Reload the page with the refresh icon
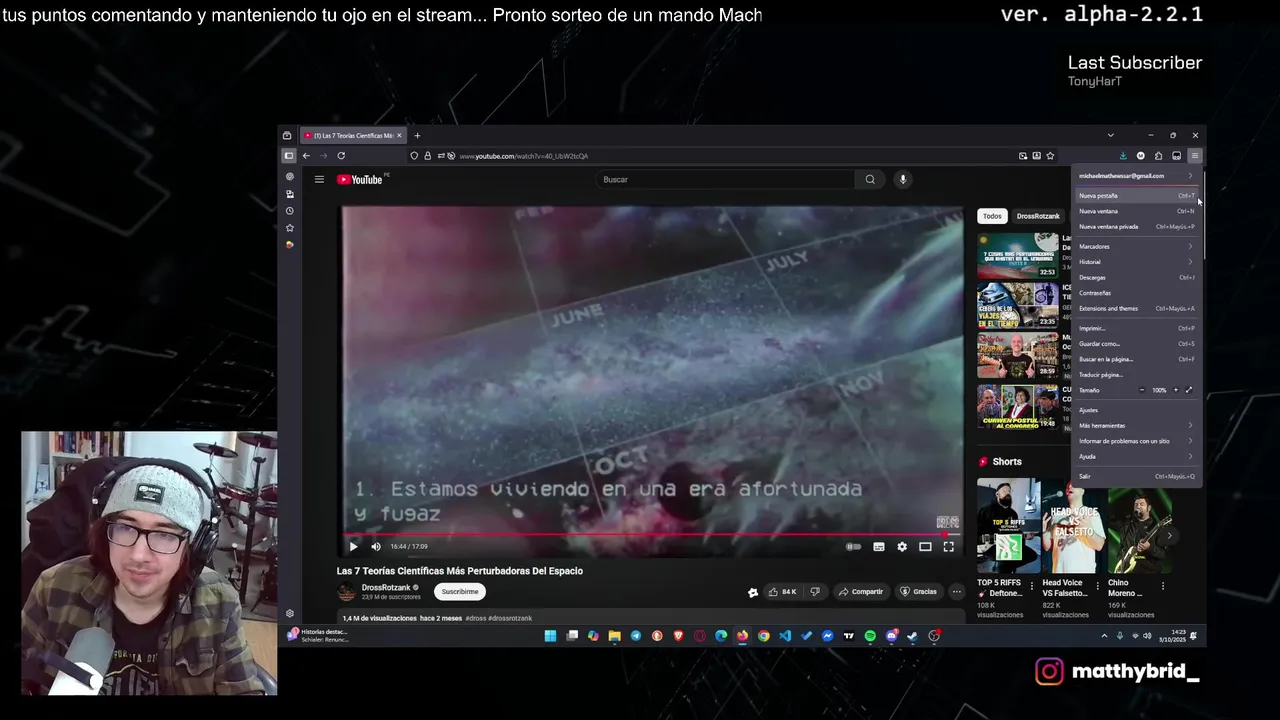 pos(341,156)
